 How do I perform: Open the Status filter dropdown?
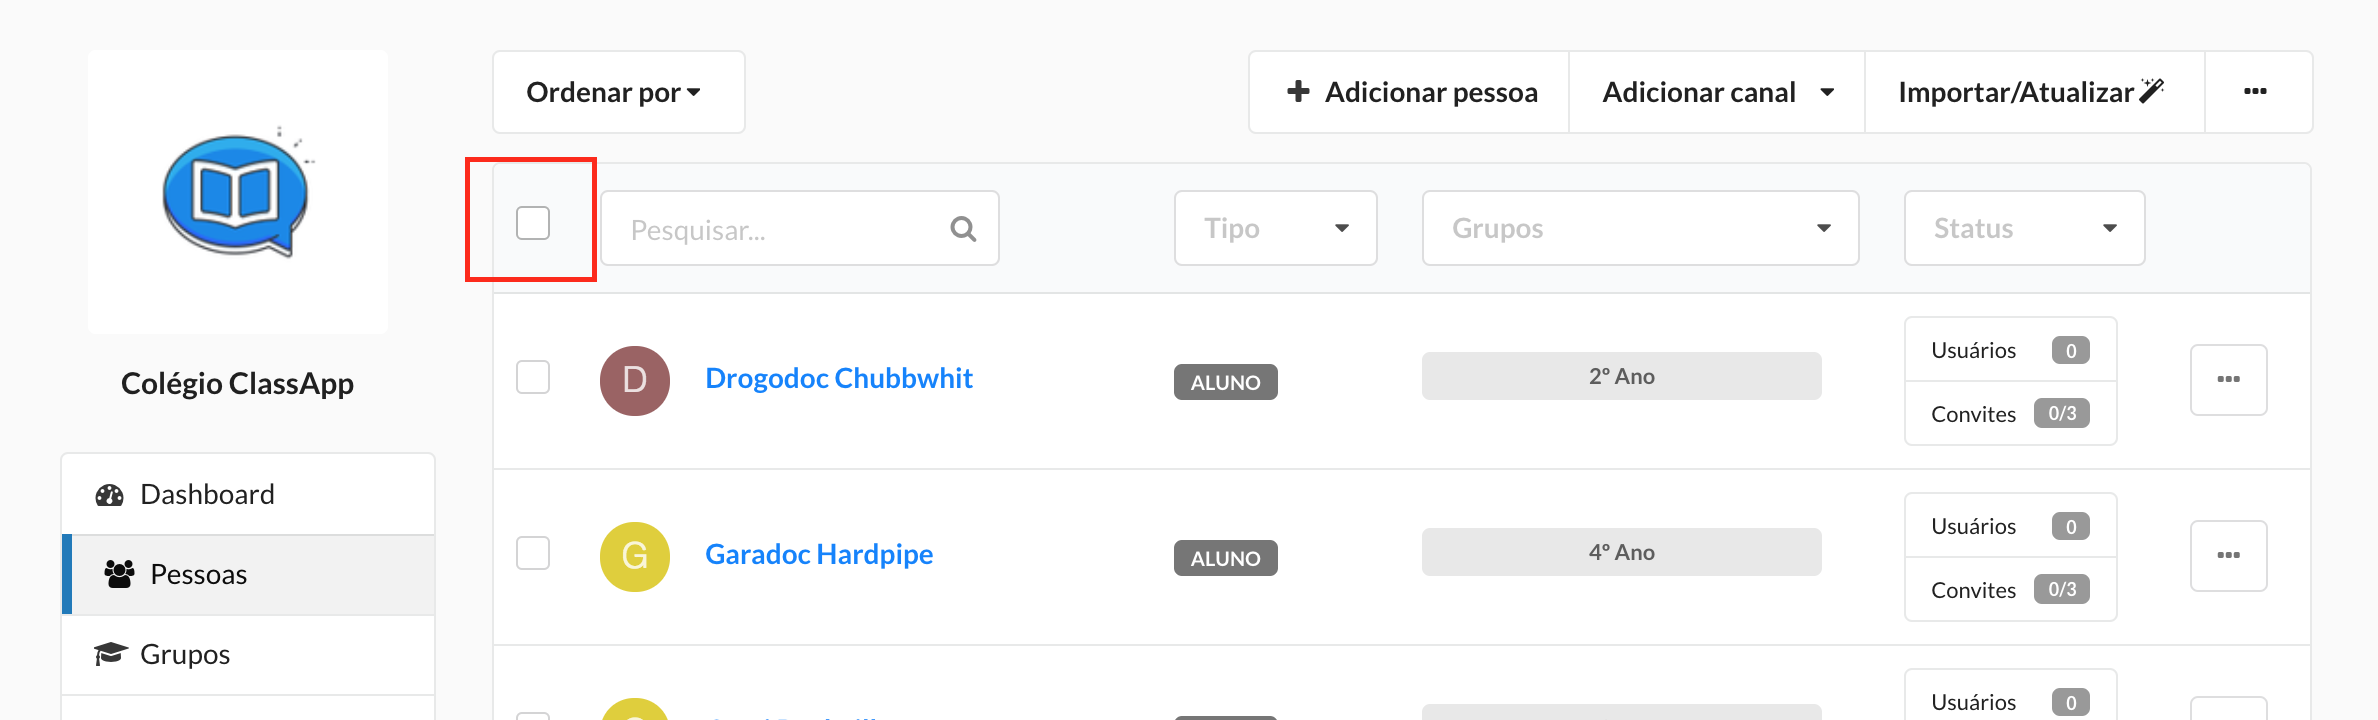tap(2024, 228)
